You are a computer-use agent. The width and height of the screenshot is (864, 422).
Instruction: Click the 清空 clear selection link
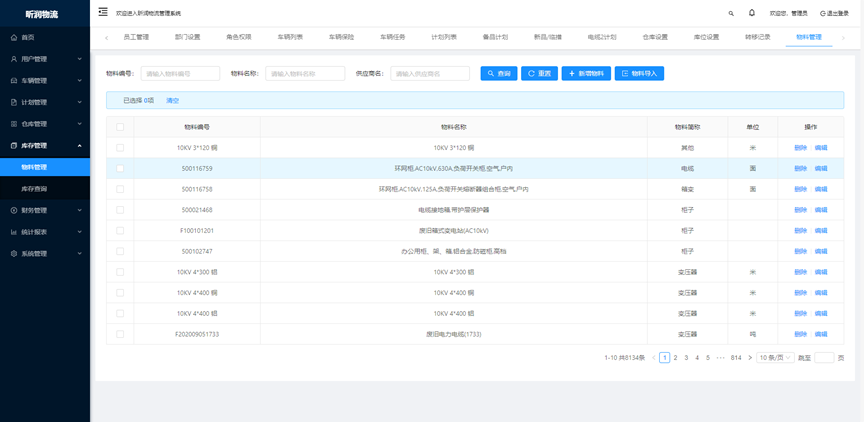[x=172, y=100]
